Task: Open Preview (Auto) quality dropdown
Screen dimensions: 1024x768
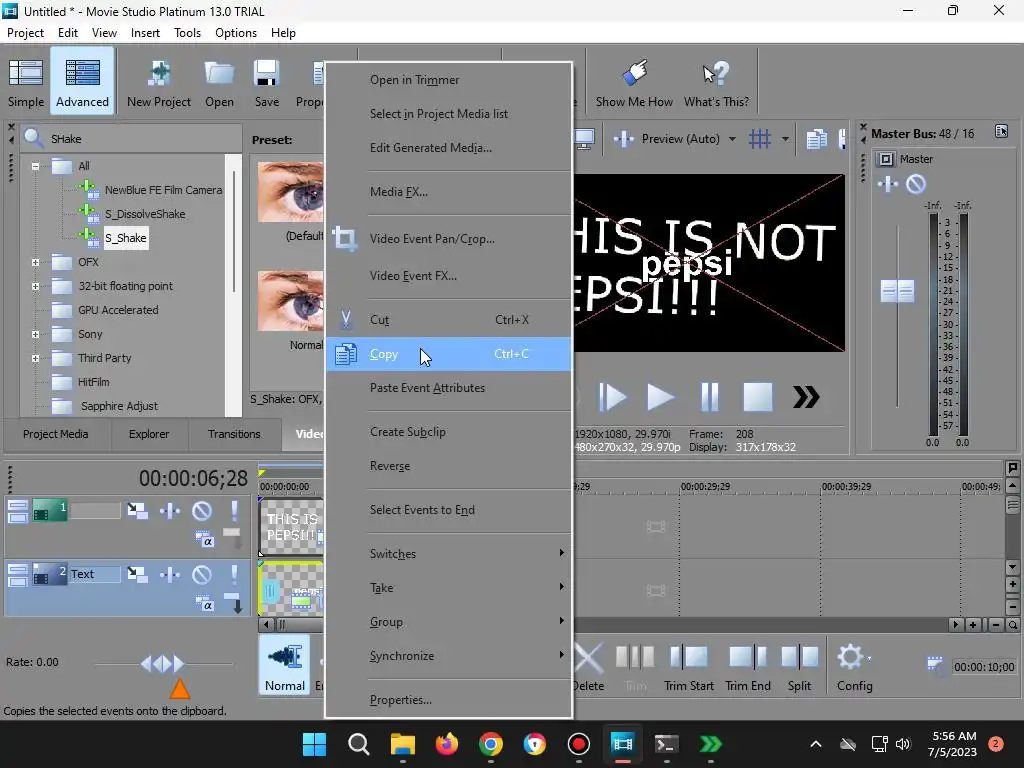Action: pos(732,138)
